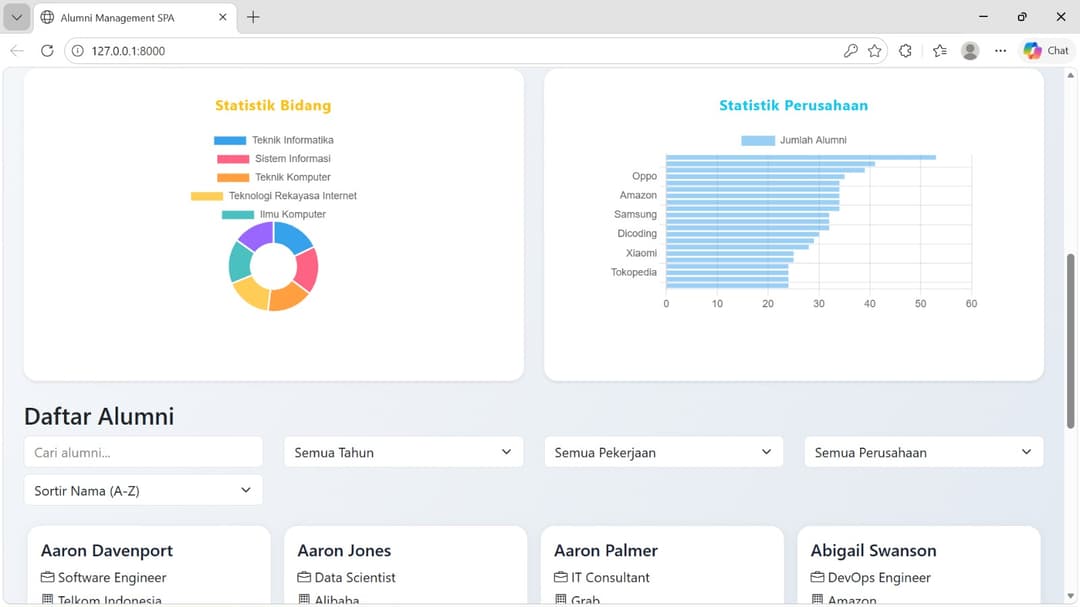The image size is (1080, 607).
Task: Open the Semua Tahun dropdown
Action: tap(404, 453)
